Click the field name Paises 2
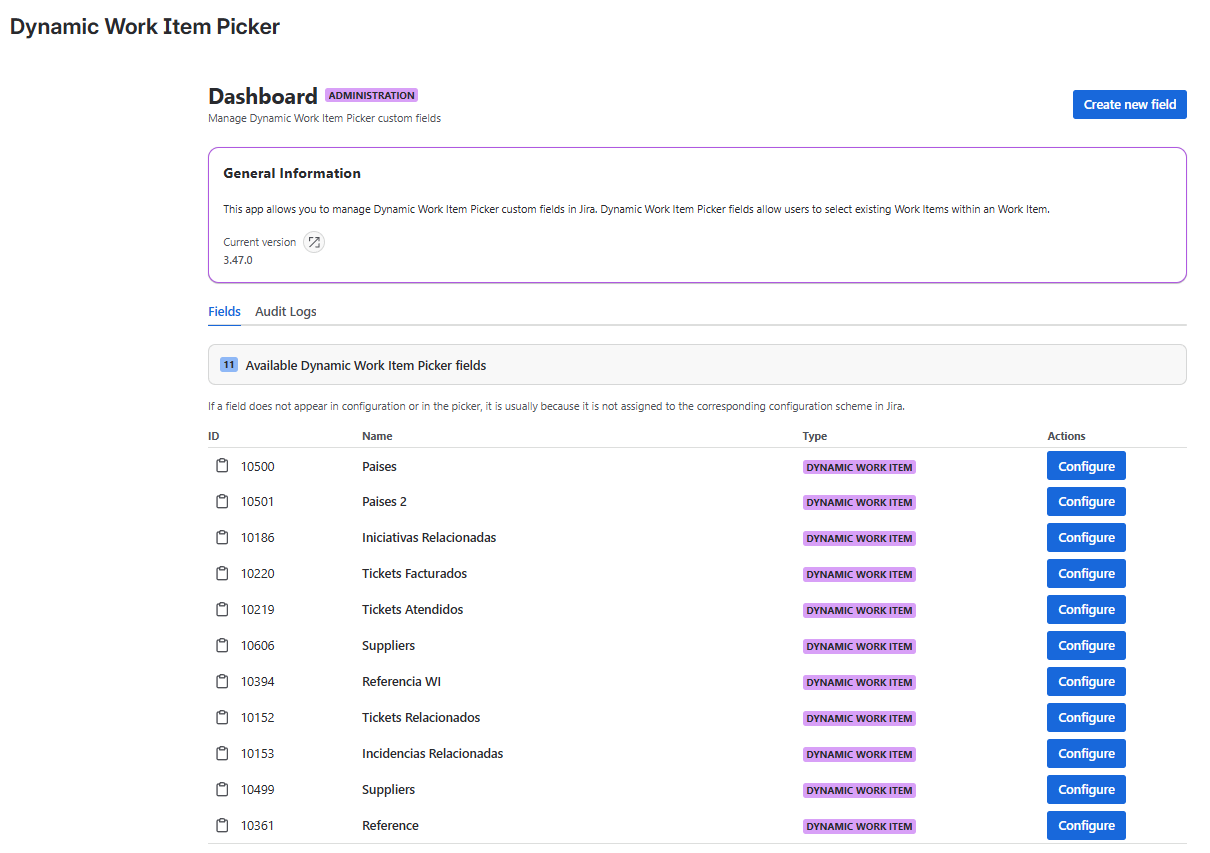Viewport: 1210px width, 853px height. click(x=384, y=502)
